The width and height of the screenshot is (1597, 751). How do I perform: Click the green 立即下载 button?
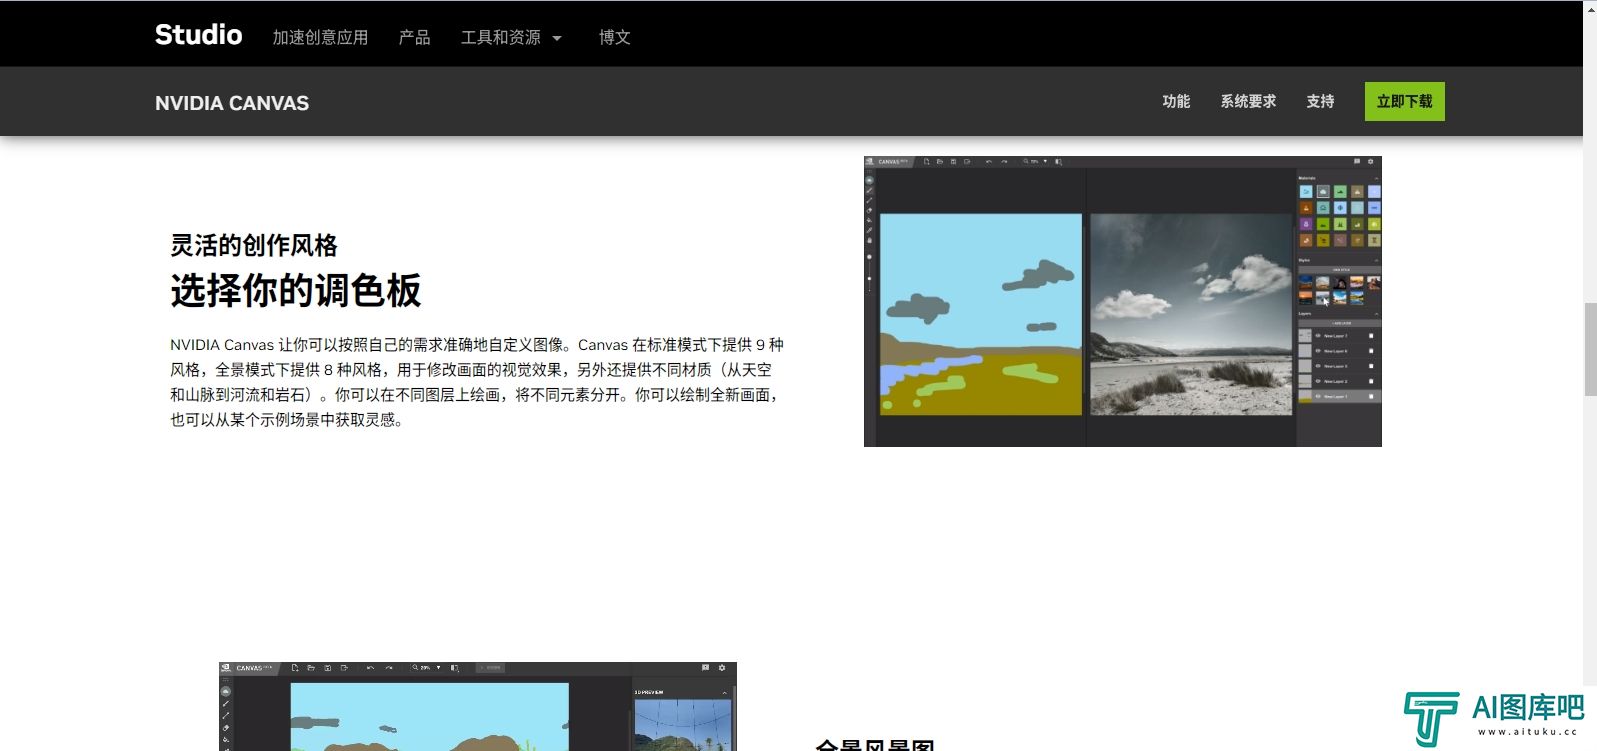(1404, 101)
